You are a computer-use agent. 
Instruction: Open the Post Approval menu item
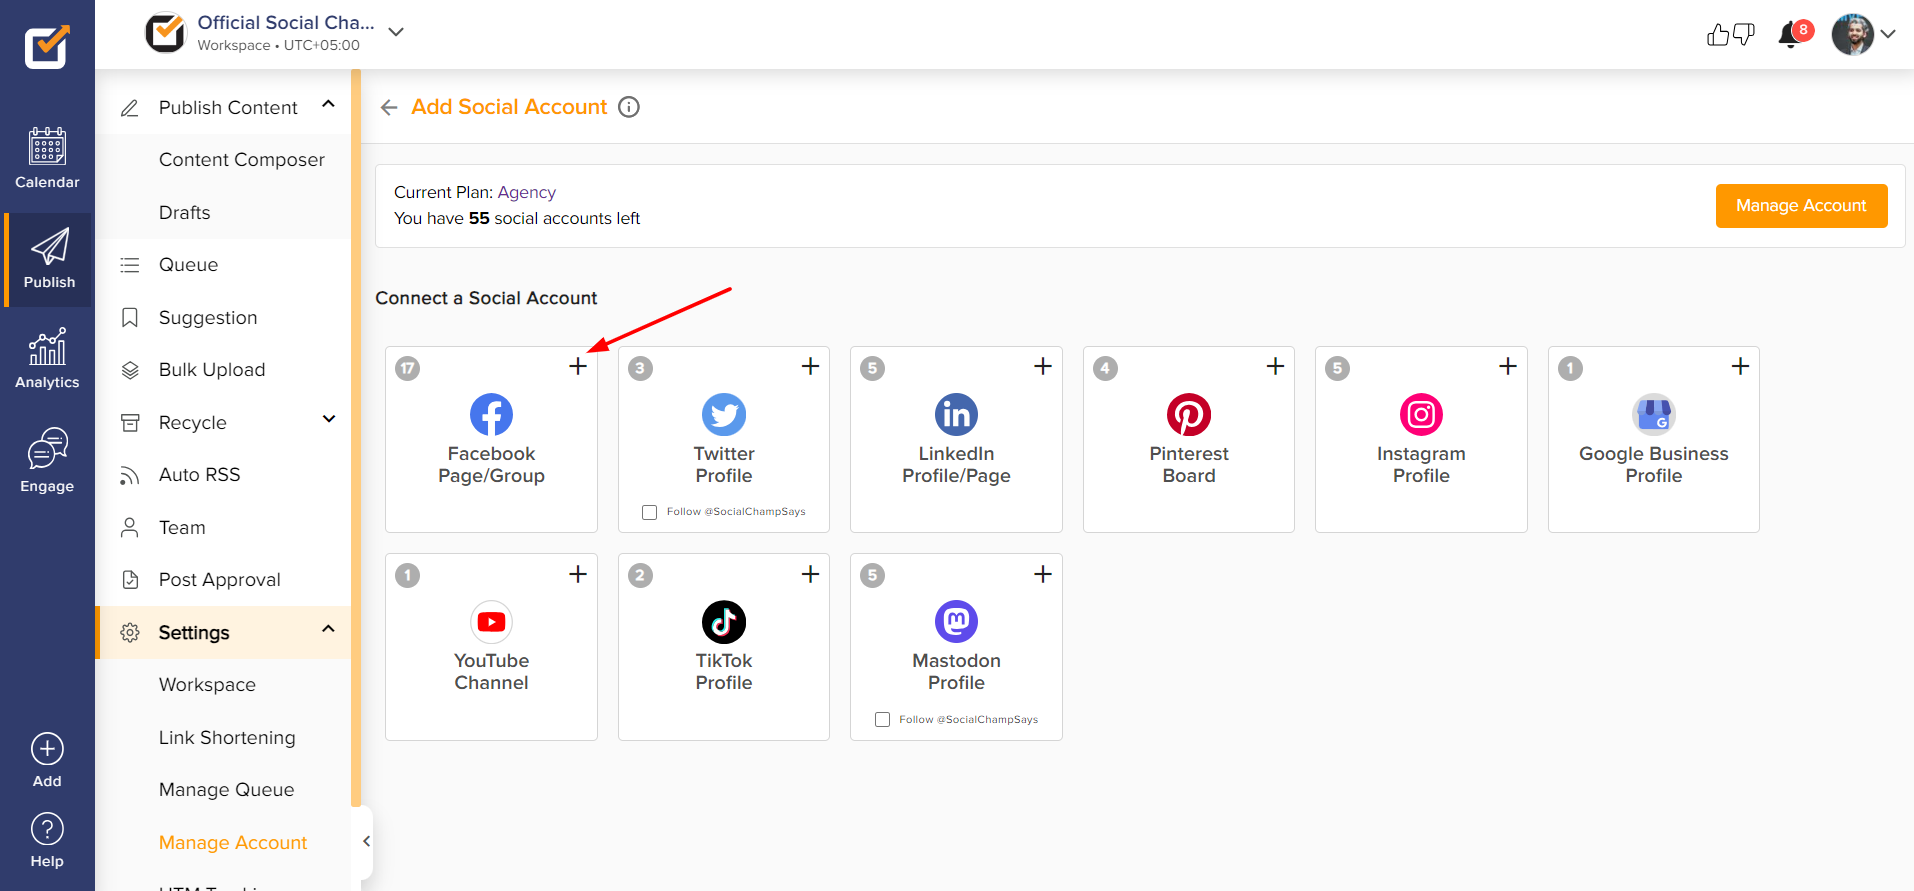222,580
